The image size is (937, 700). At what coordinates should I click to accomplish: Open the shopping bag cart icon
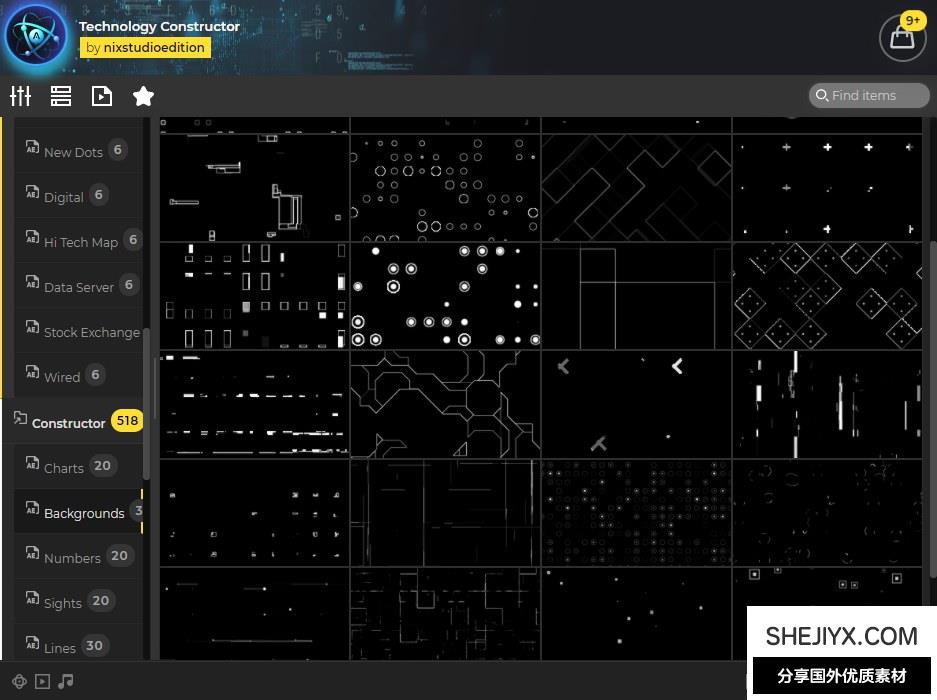coord(902,38)
